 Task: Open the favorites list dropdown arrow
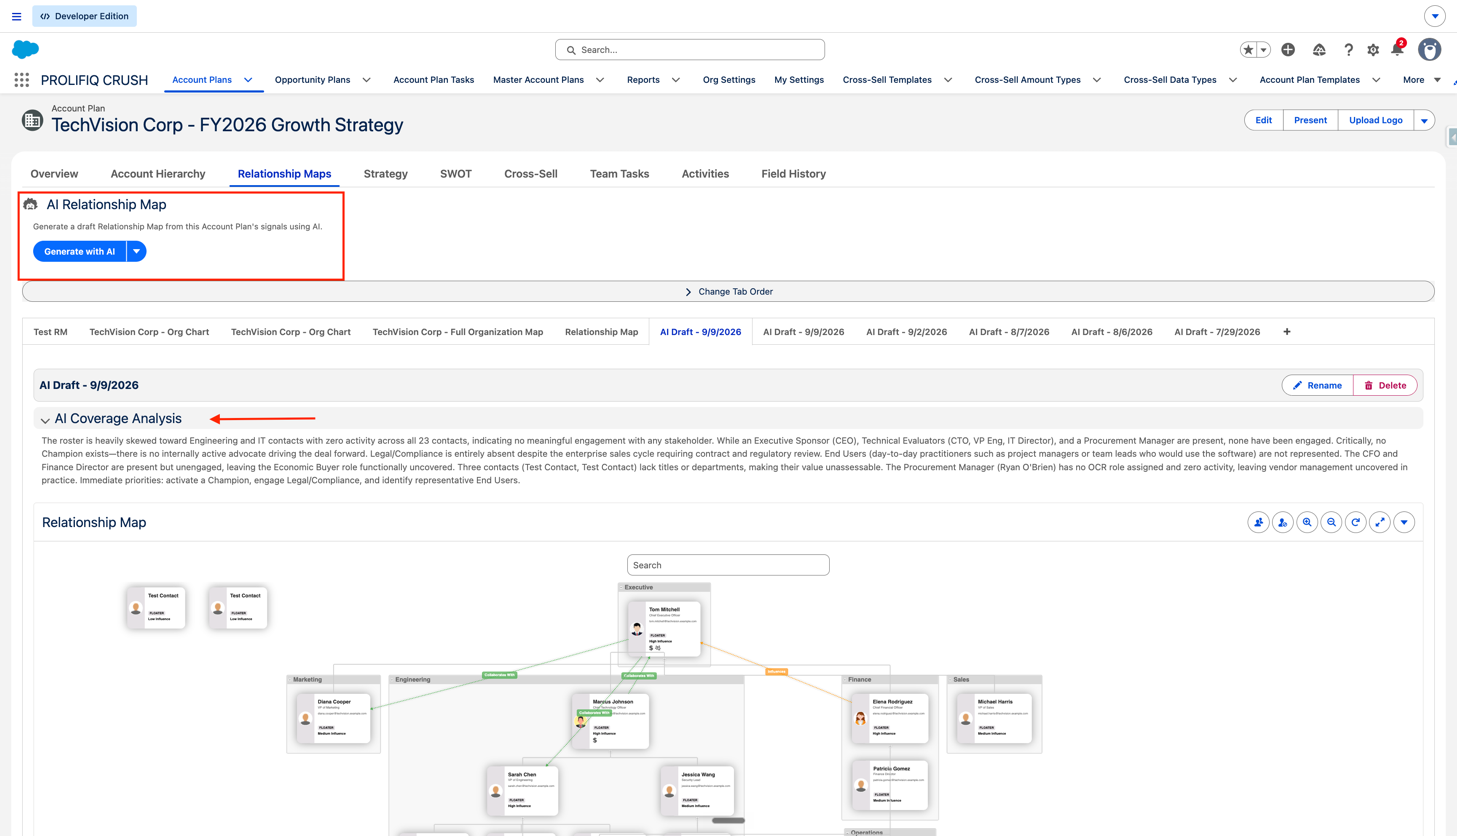1264,50
